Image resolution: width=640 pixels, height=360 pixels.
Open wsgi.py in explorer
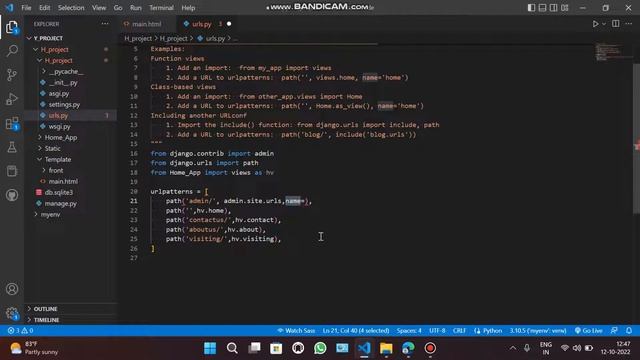(60, 127)
